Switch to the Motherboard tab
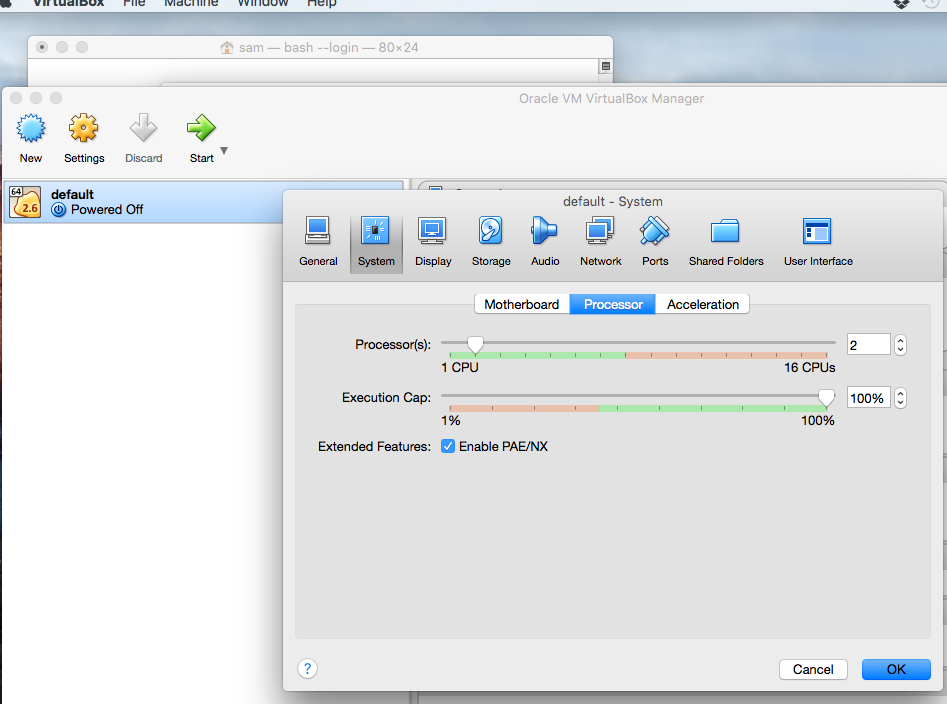This screenshot has width=947, height=704. pos(522,304)
